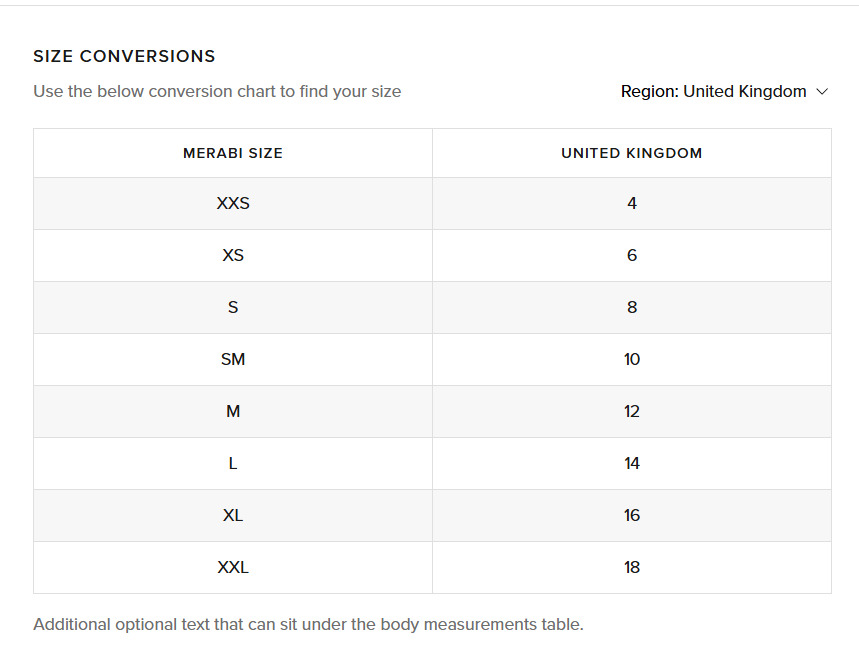
Task: Click UK size 10 cell
Action: 632,359
